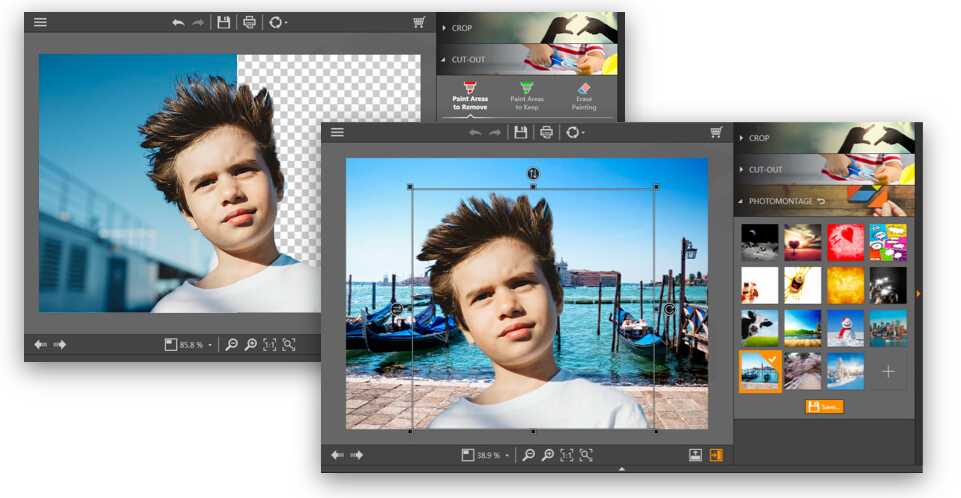This screenshot has width=961, height=498.
Task: Select the cow on meadow background
Action: 759,328
